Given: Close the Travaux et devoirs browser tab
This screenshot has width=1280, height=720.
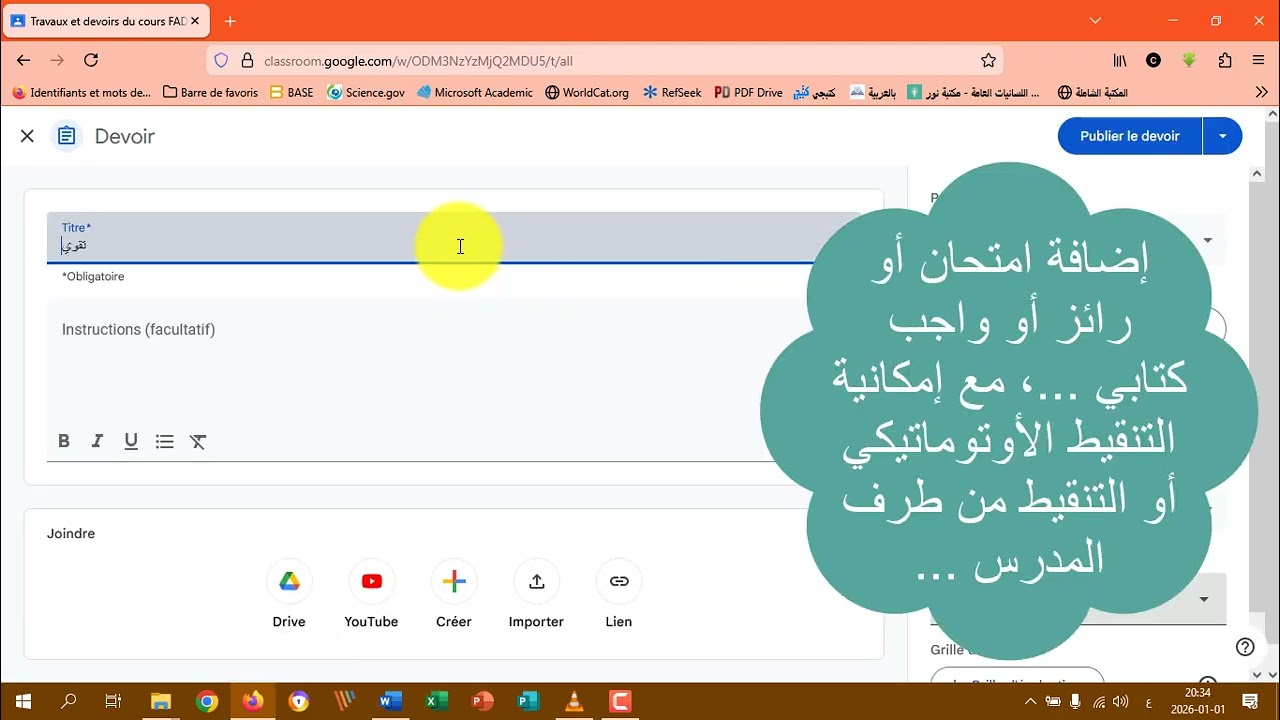Looking at the screenshot, I should [195, 21].
